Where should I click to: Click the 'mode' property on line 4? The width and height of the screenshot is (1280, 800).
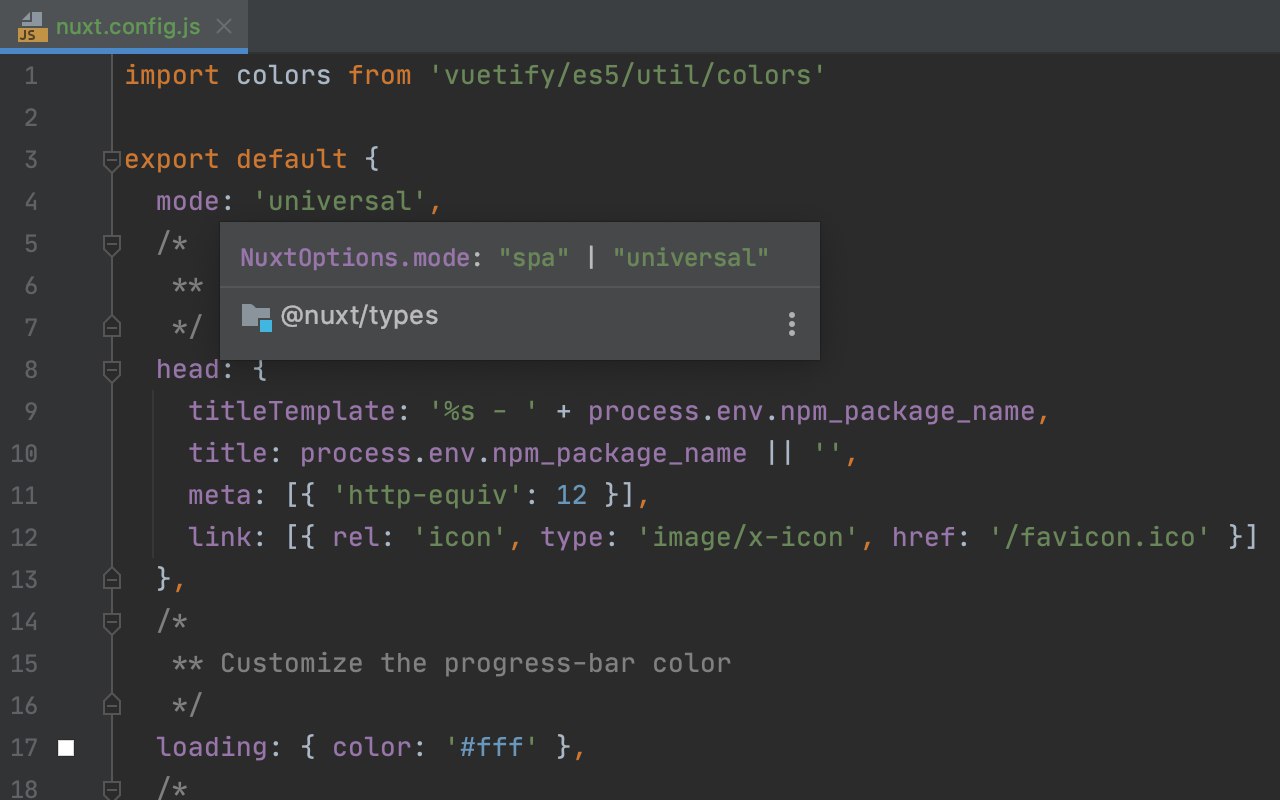click(187, 202)
